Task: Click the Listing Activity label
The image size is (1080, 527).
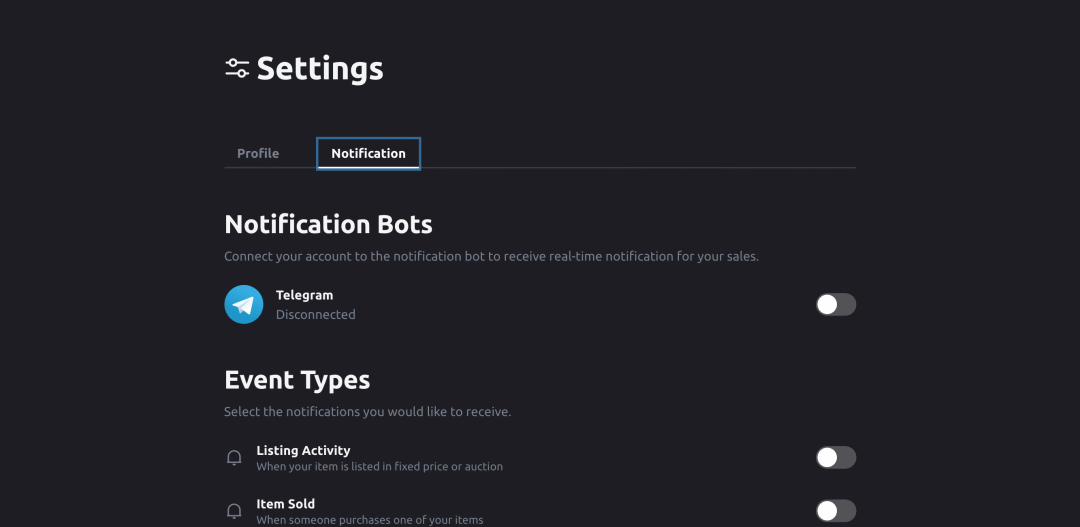Action: click(303, 450)
